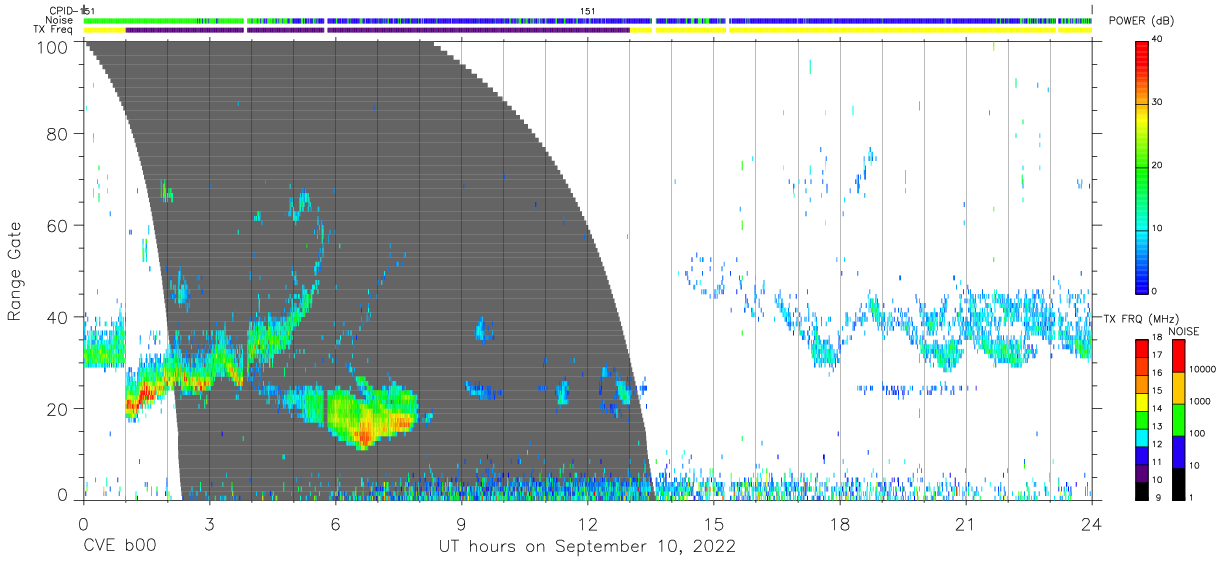The height and width of the screenshot is (567, 1228).
Task: Click the CPID value 151 at top center
Action: [x=588, y=11]
